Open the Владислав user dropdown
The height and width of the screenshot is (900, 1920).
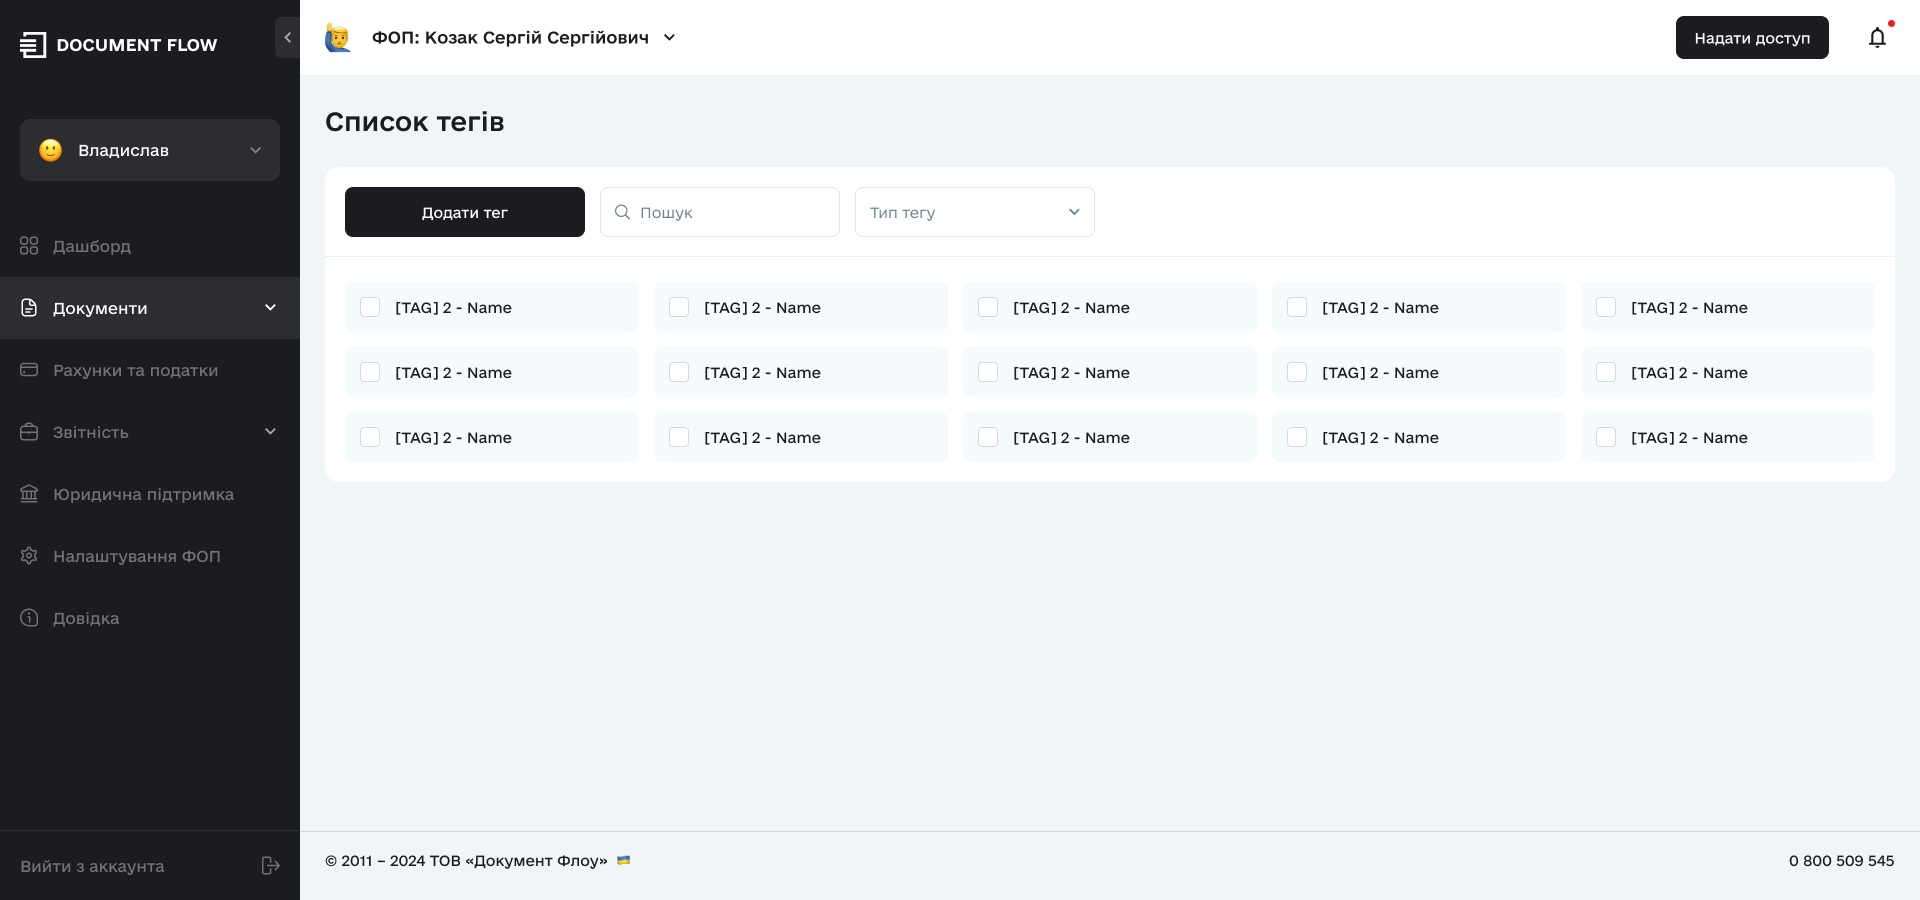pyautogui.click(x=150, y=150)
